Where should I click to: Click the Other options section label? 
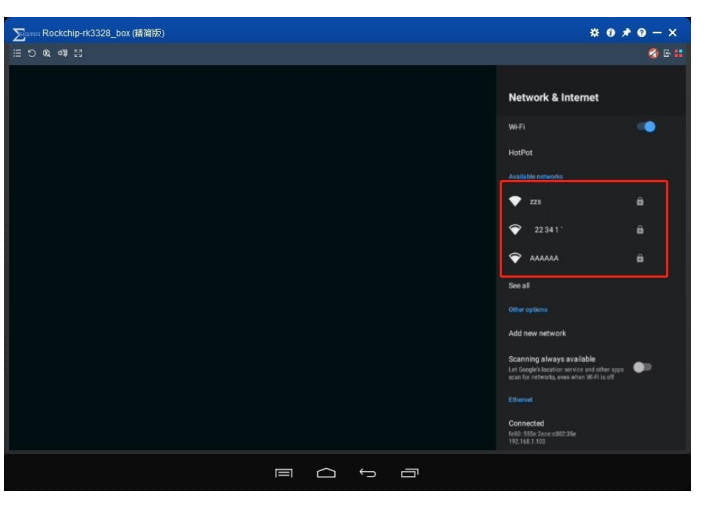(x=528, y=310)
